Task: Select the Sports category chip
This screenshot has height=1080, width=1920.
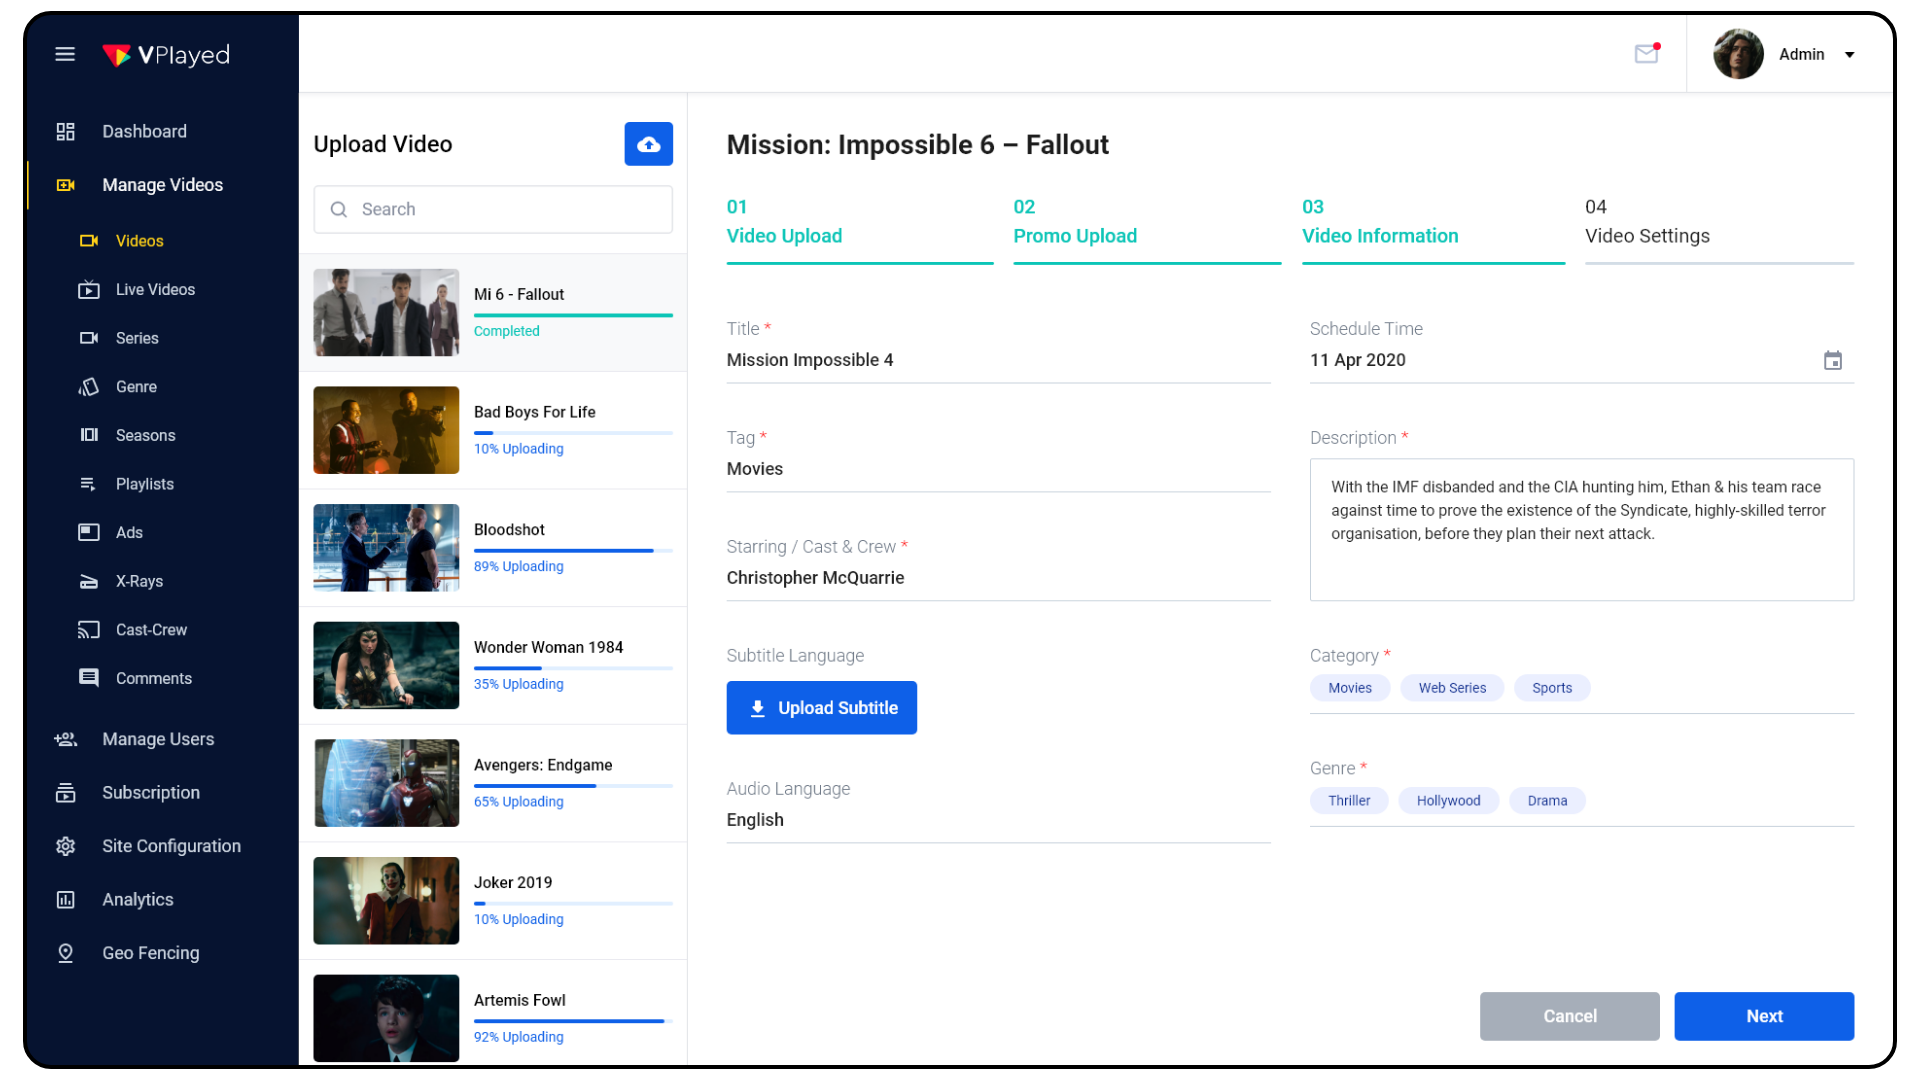Action: [x=1551, y=688]
